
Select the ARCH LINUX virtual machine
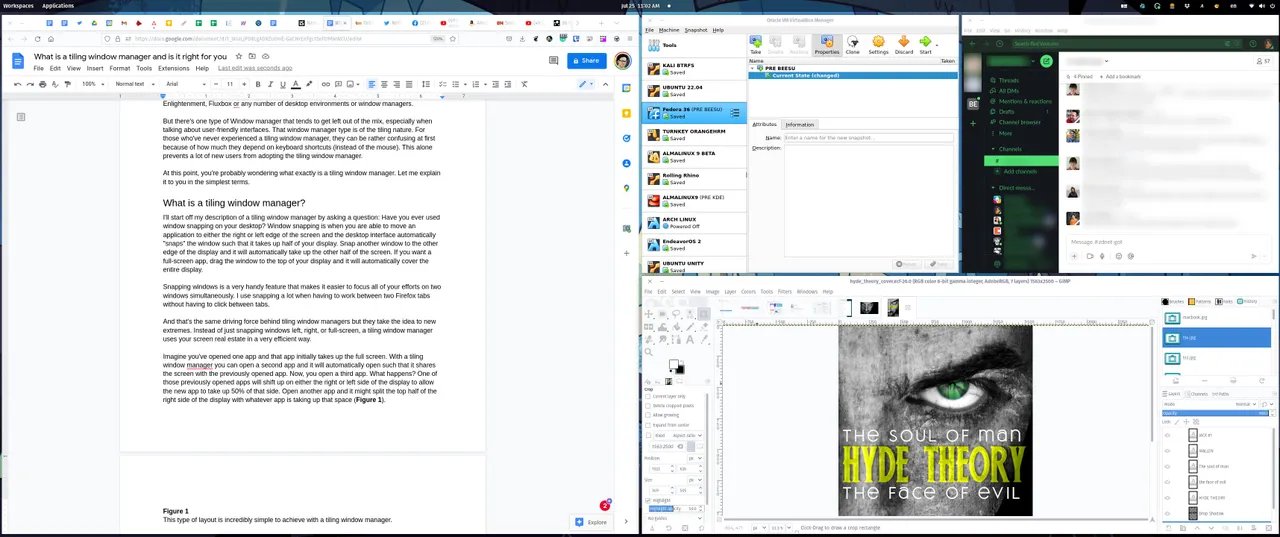[x=693, y=222]
